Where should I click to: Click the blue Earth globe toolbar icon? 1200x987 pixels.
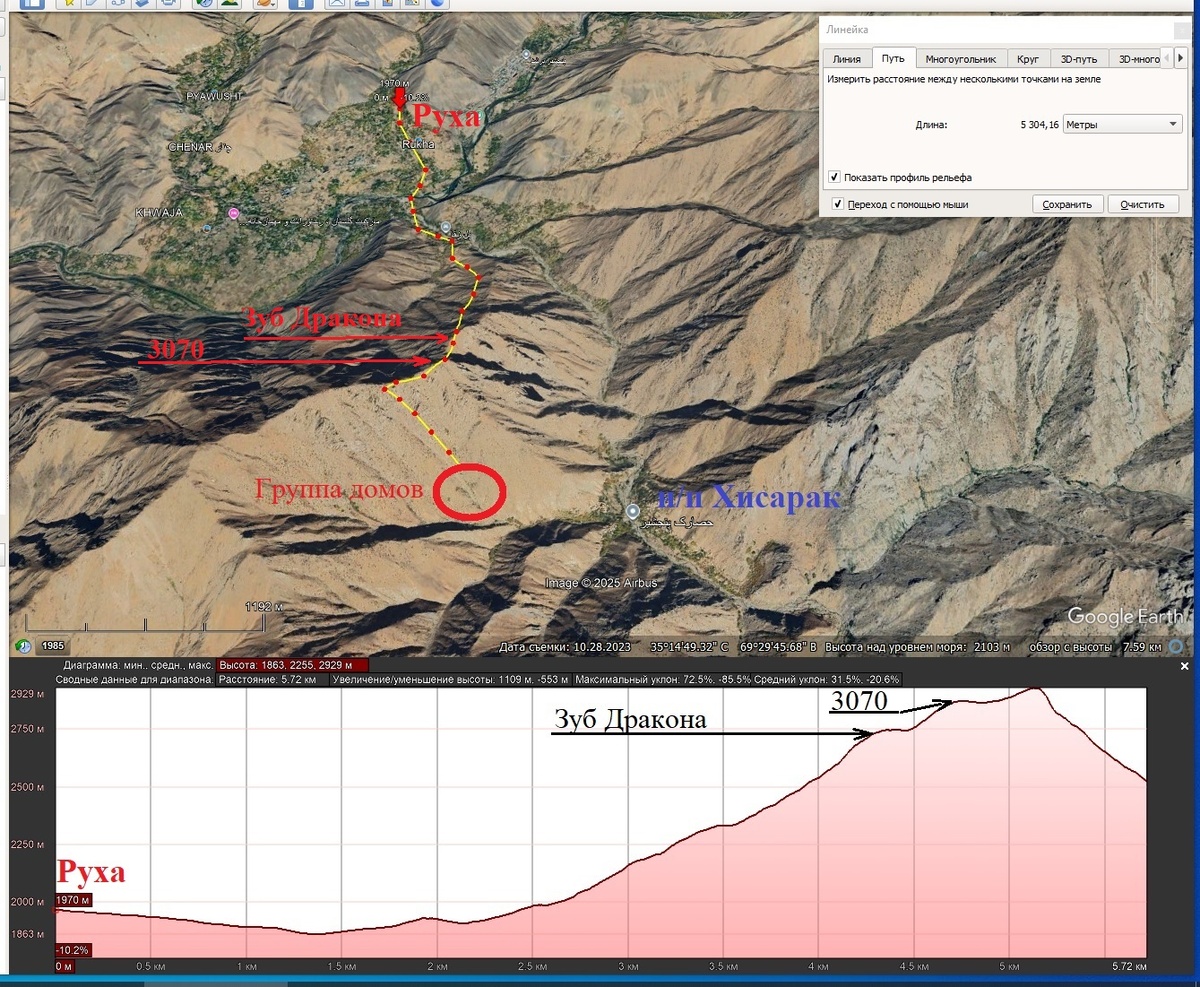click(x=436, y=4)
